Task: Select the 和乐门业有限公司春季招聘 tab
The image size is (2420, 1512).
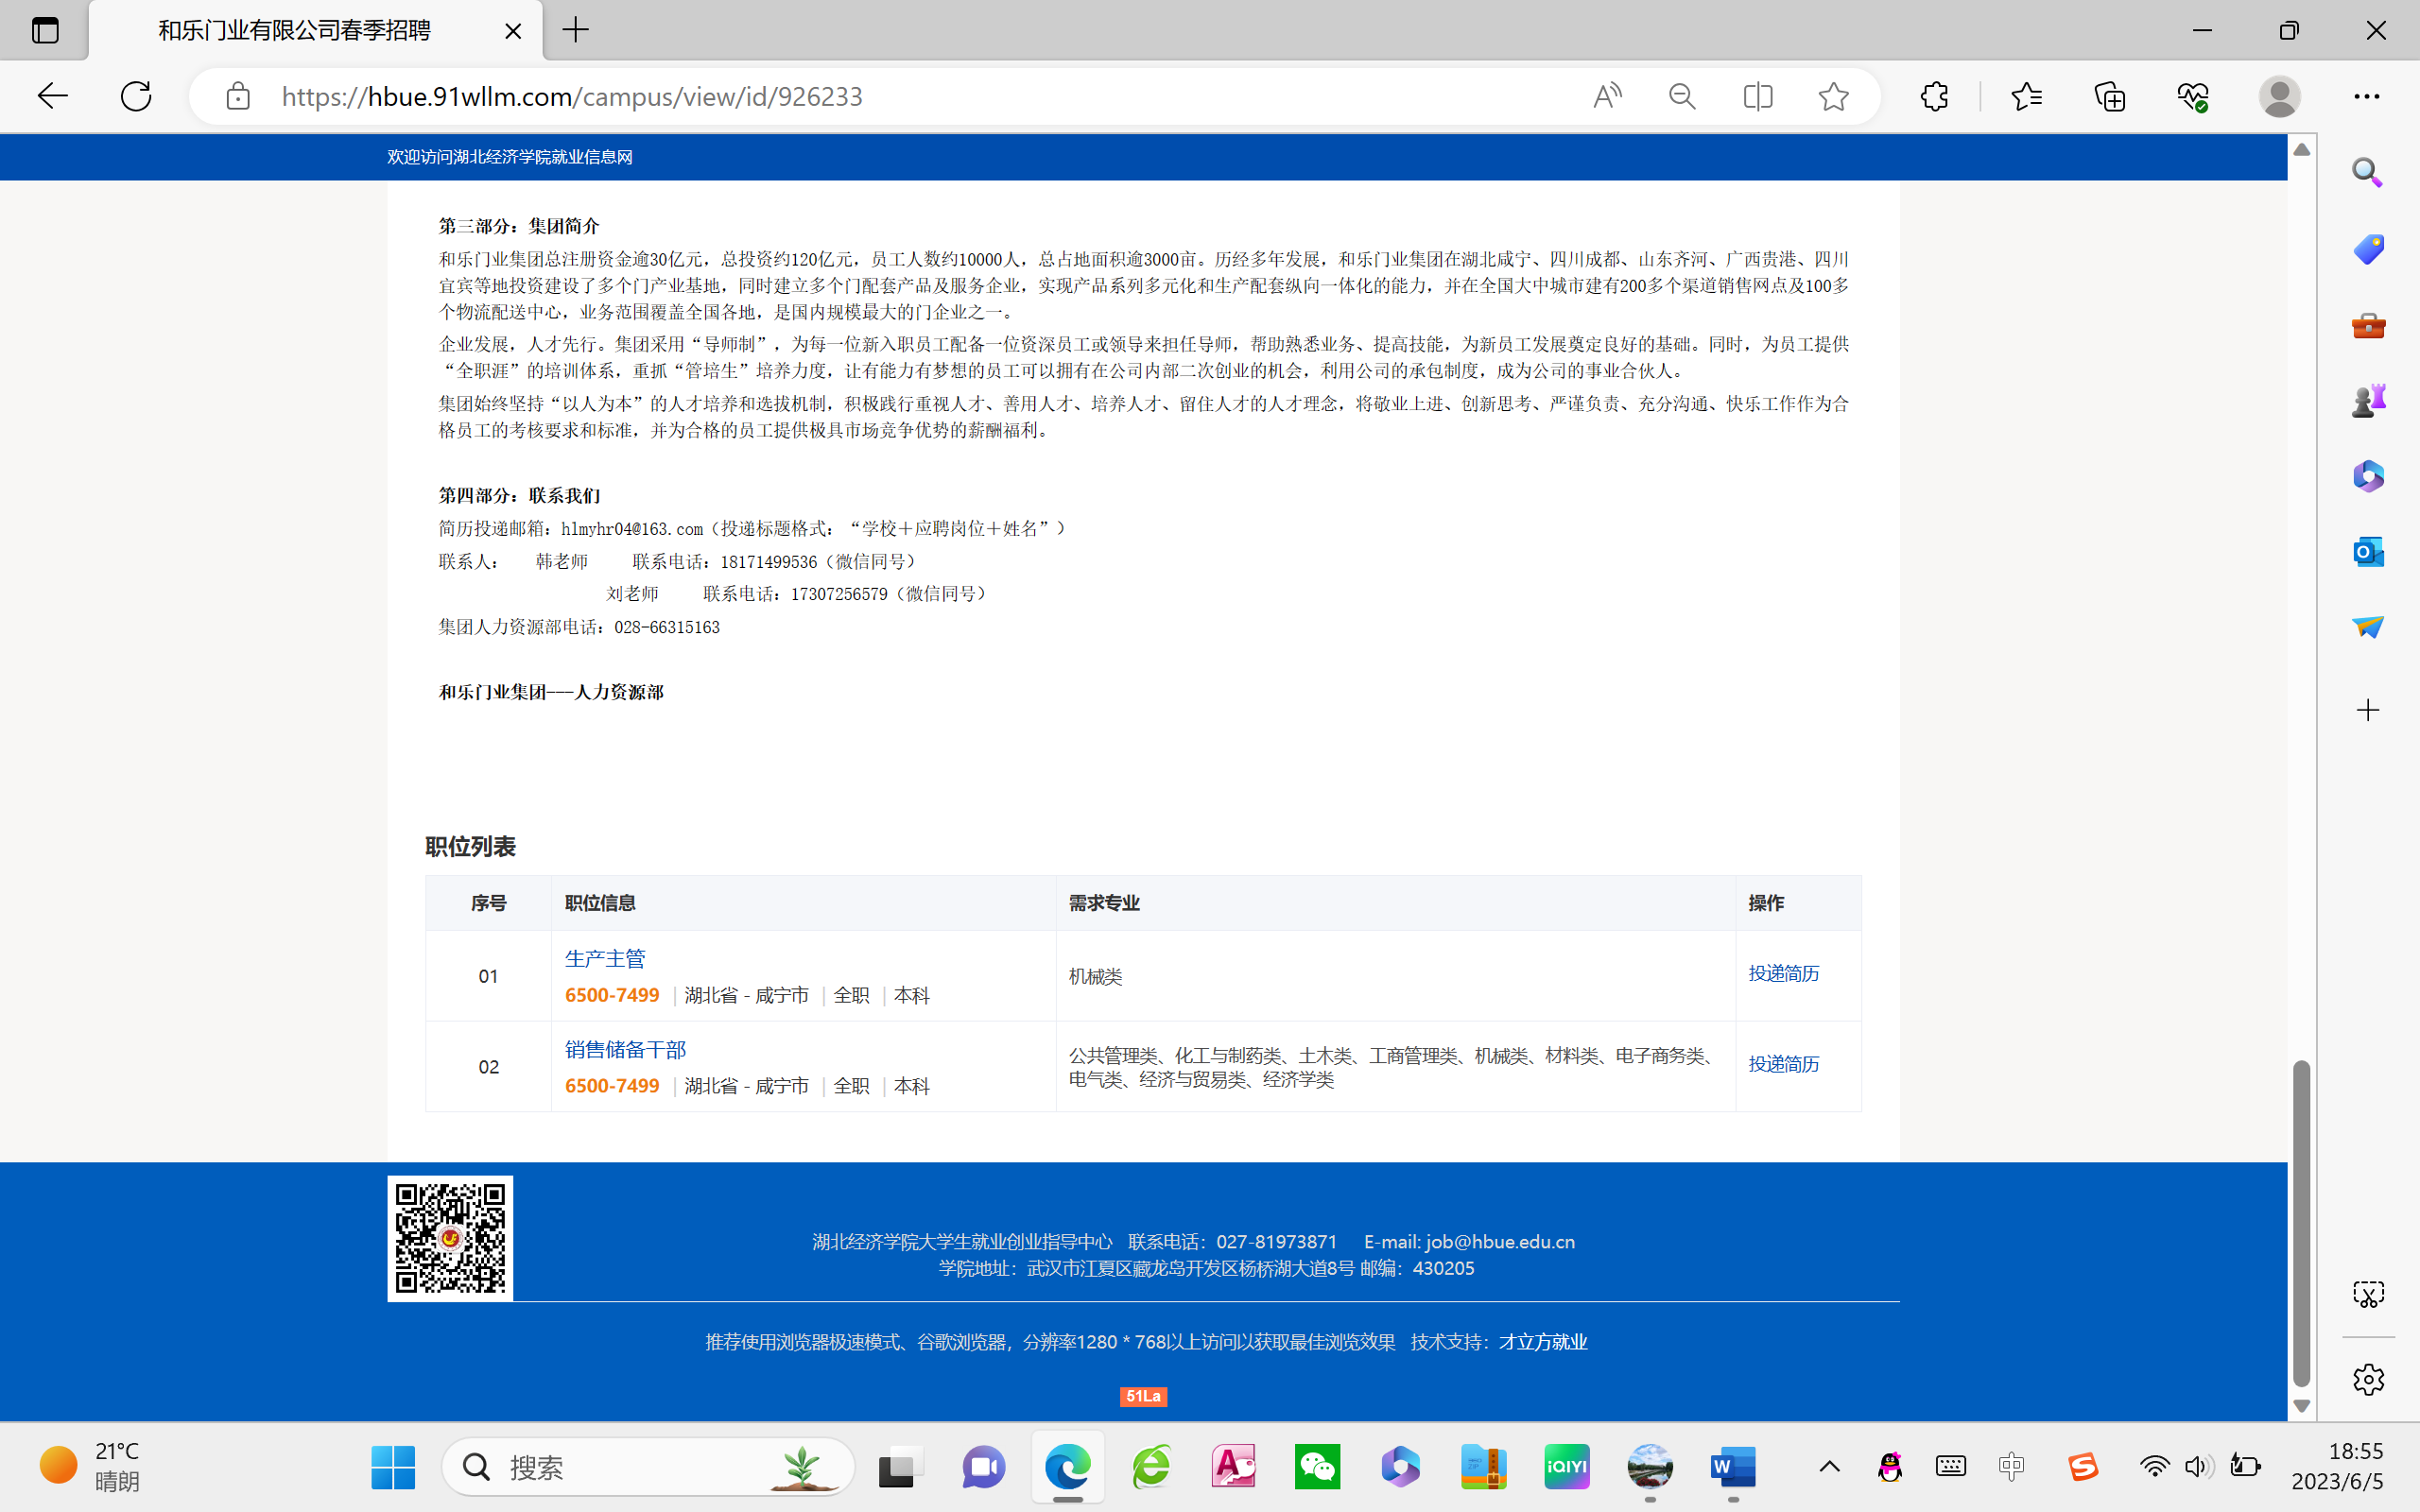Action: (295, 30)
